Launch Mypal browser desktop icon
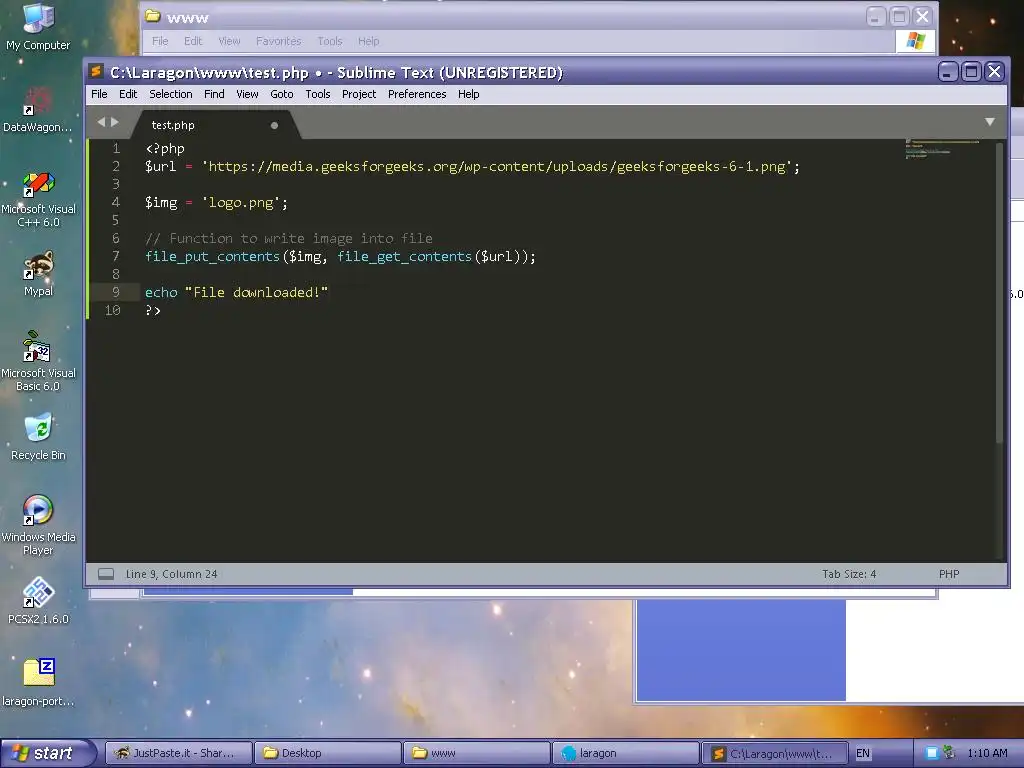 38,274
